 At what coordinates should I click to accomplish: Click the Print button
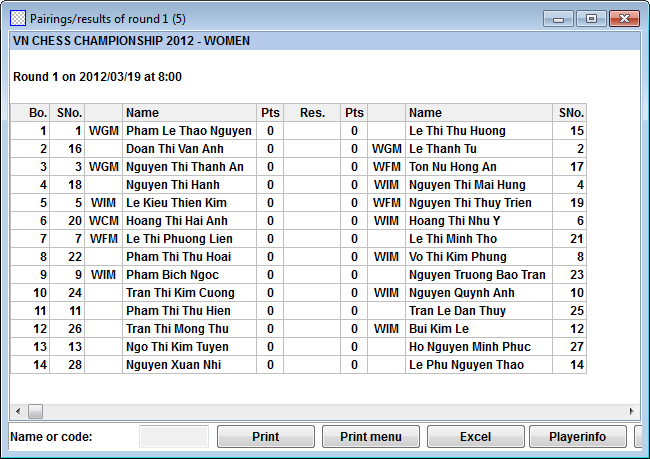pyautogui.click(x=266, y=437)
